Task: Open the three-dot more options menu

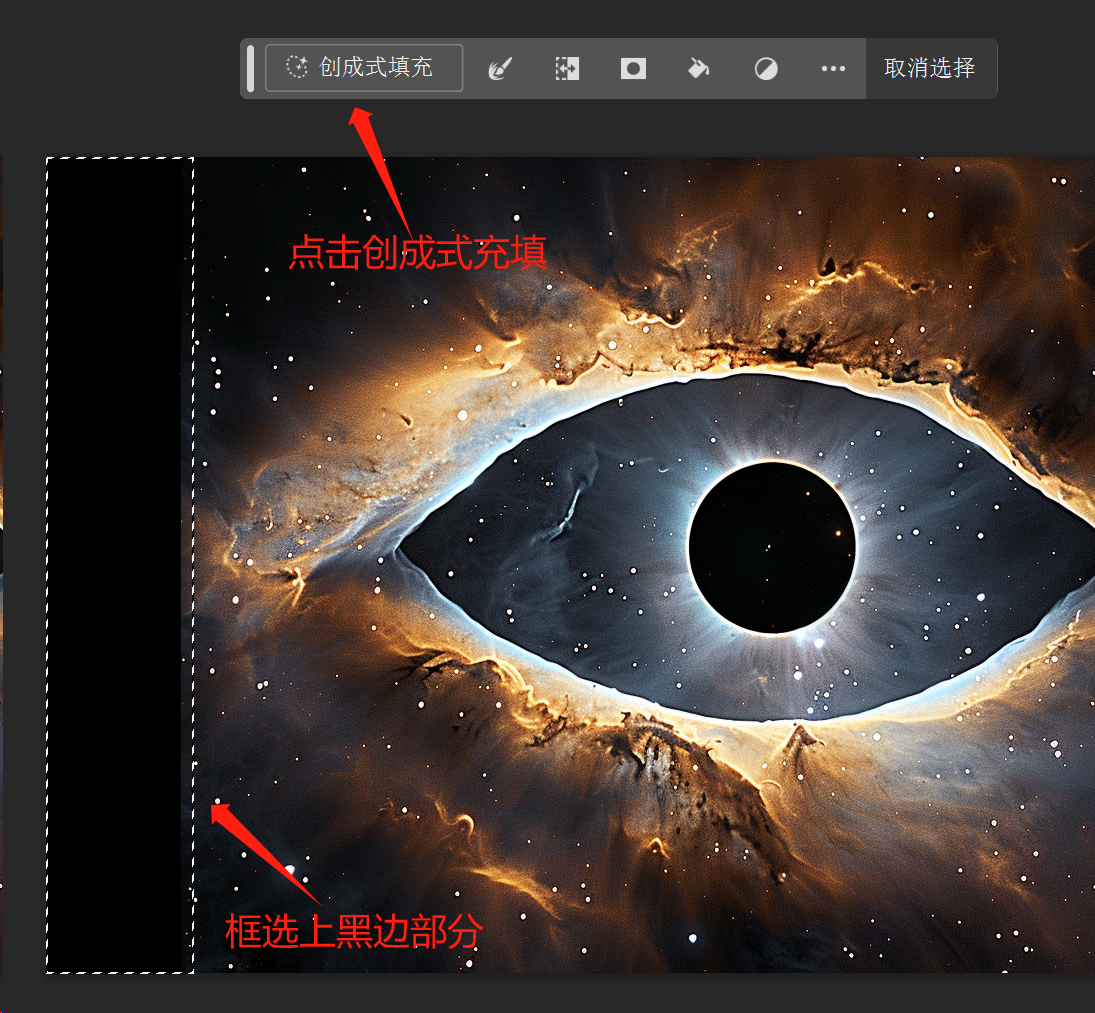Action: [x=833, y=68]
